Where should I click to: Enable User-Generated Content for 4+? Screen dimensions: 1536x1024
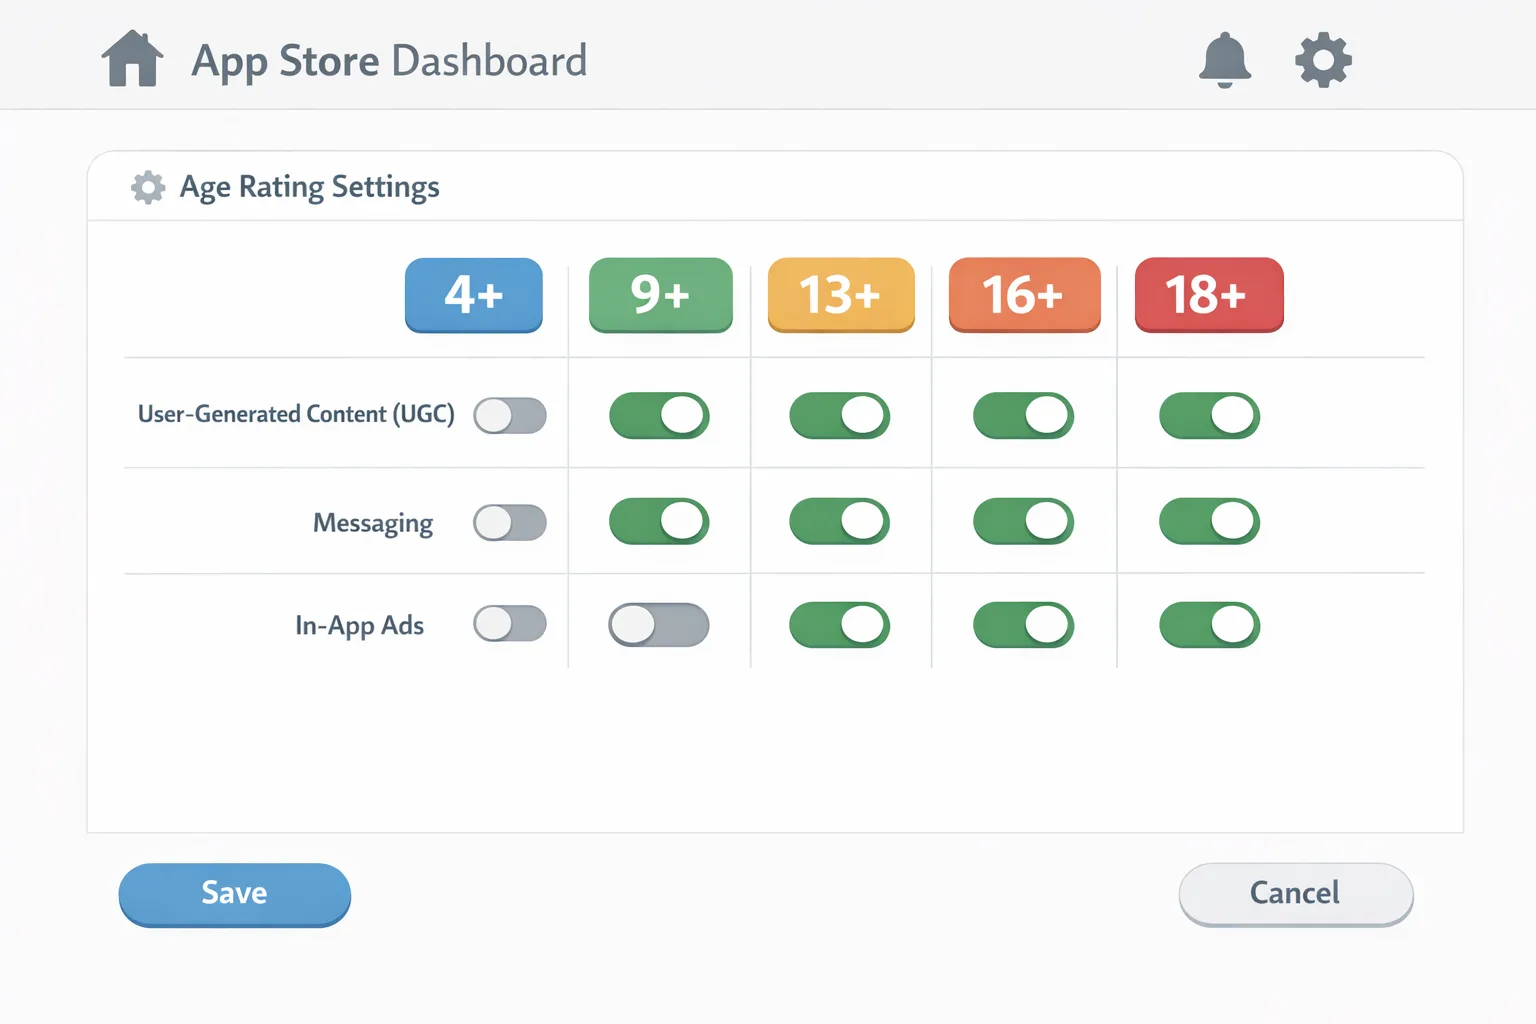[x=509, y=415]
